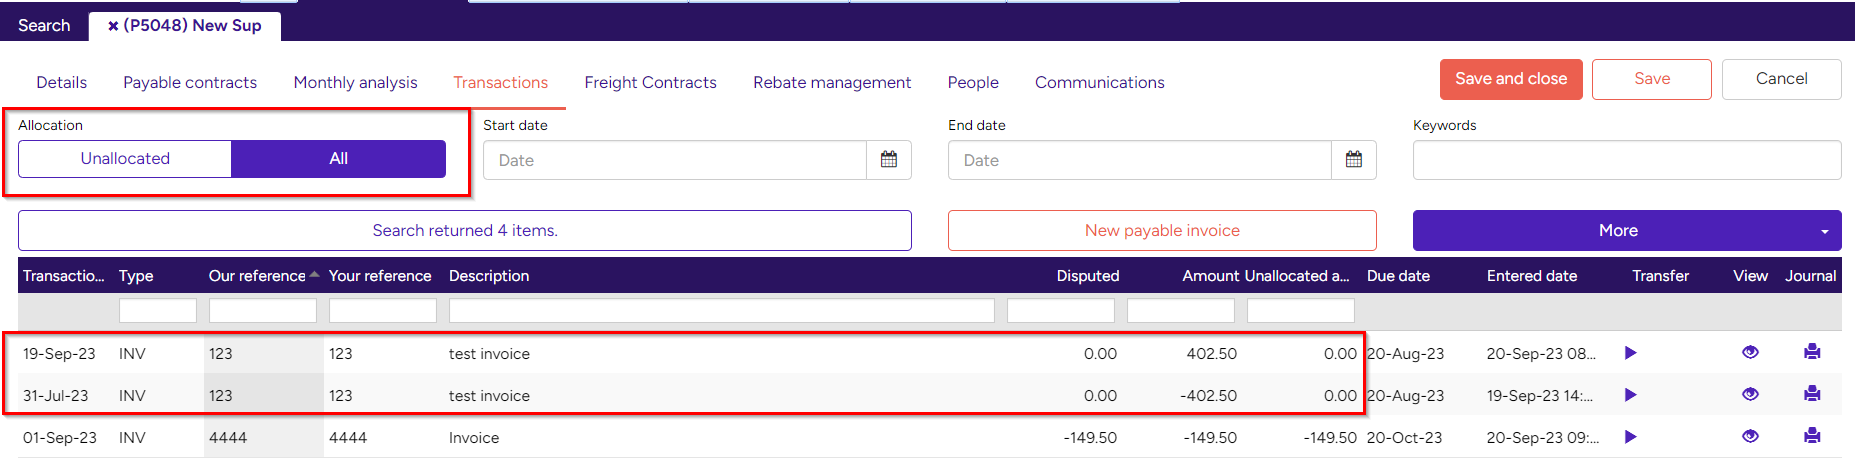Transfer the 01-Sep-23 invoice 4444
This screenshot has width=1855, height=458.
[1631, 437]
